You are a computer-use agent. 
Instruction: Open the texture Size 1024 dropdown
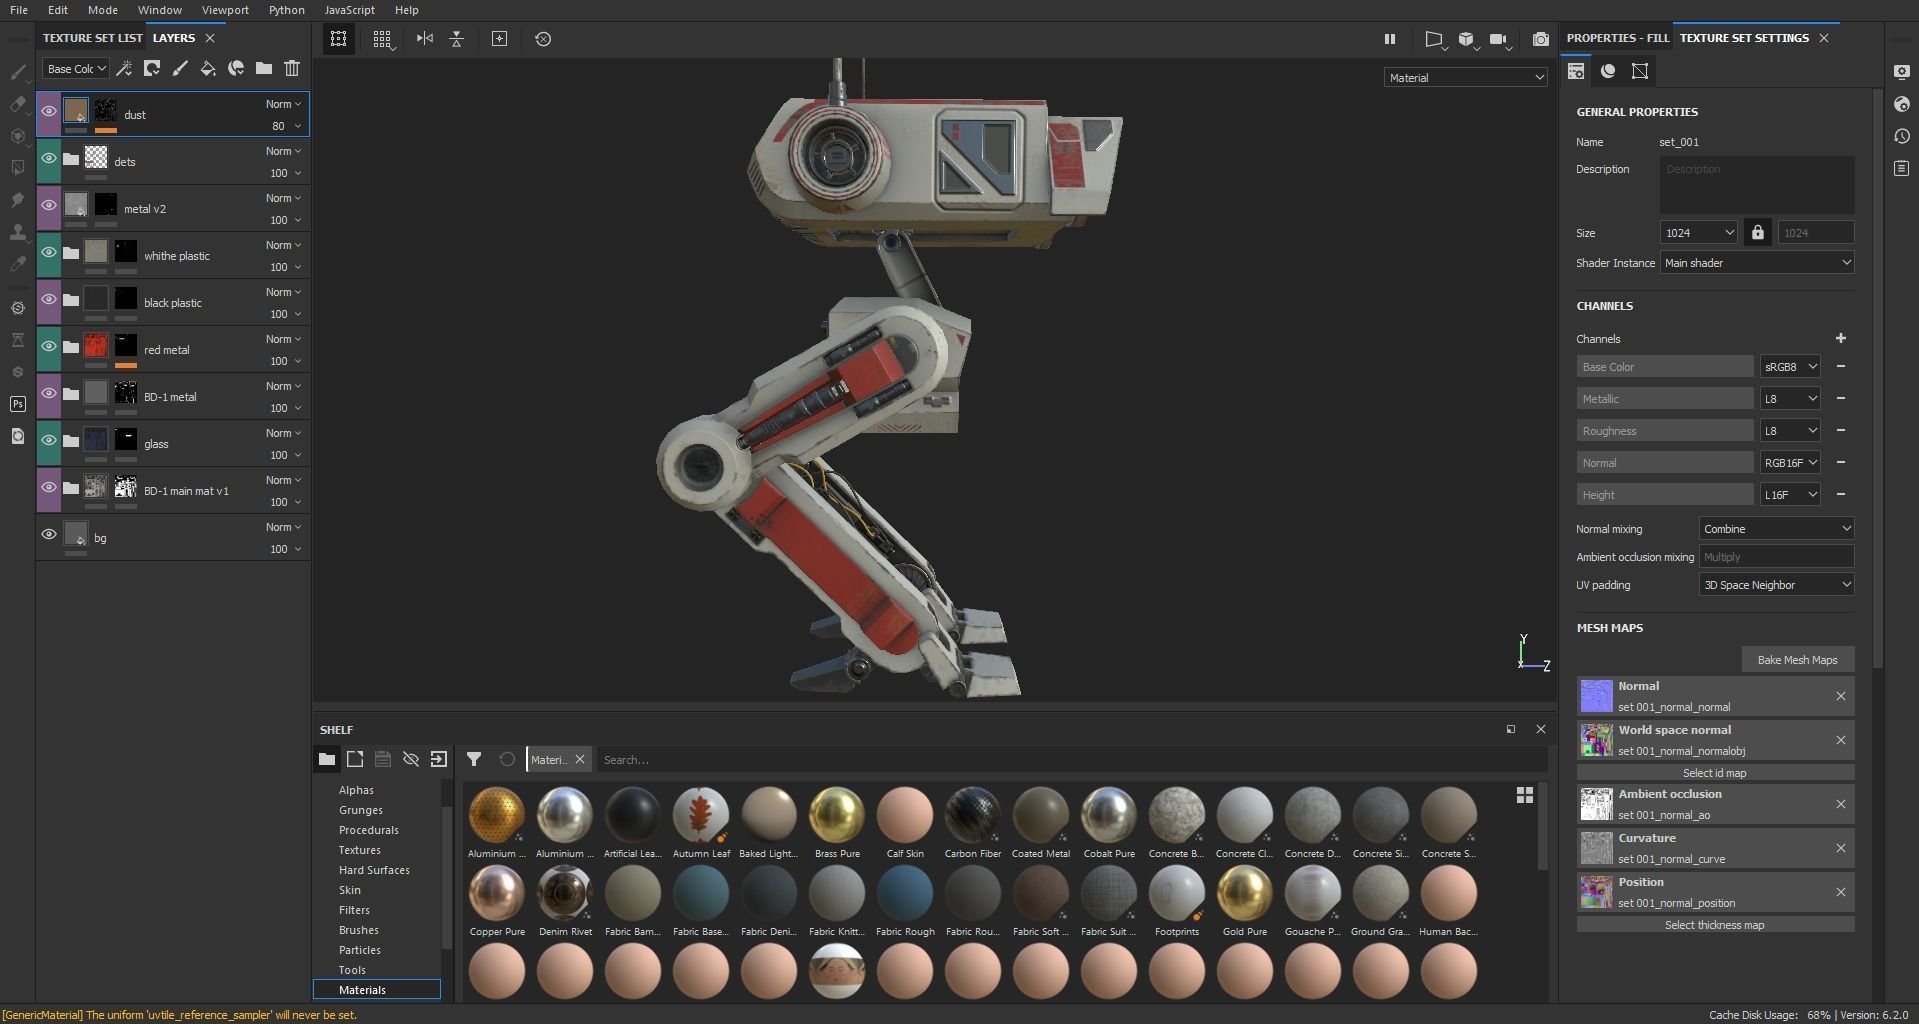(1698, 233)
